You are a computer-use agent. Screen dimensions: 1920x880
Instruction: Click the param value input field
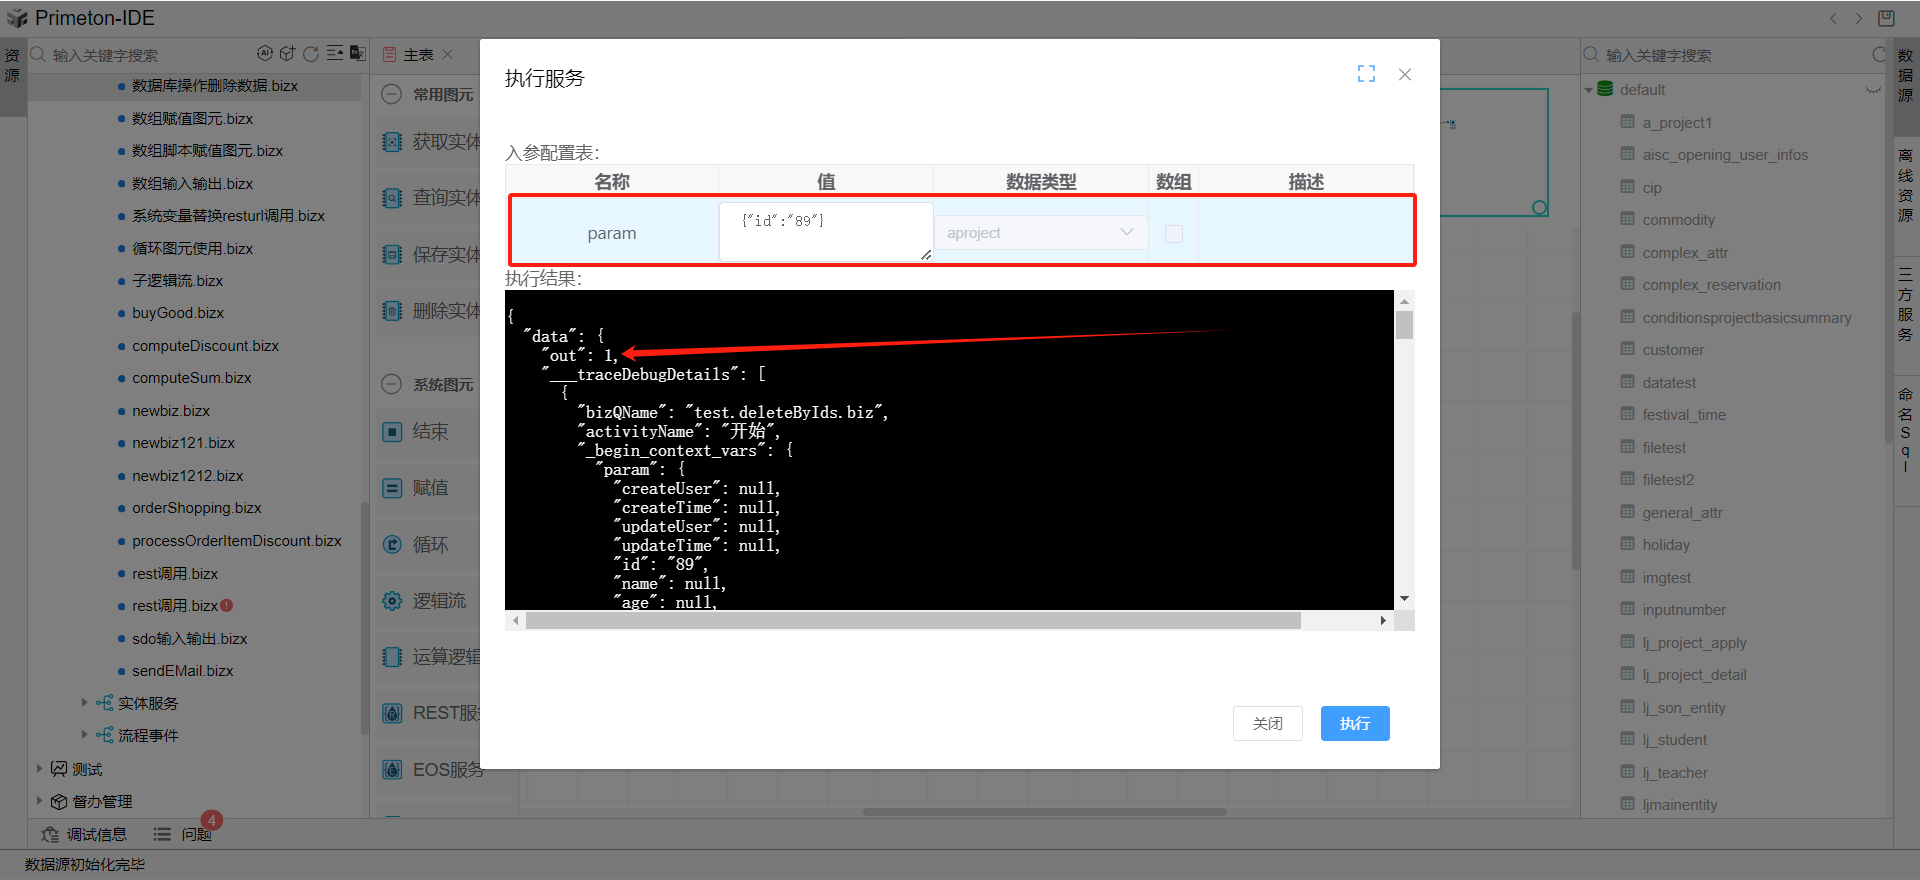pos(825,232)
